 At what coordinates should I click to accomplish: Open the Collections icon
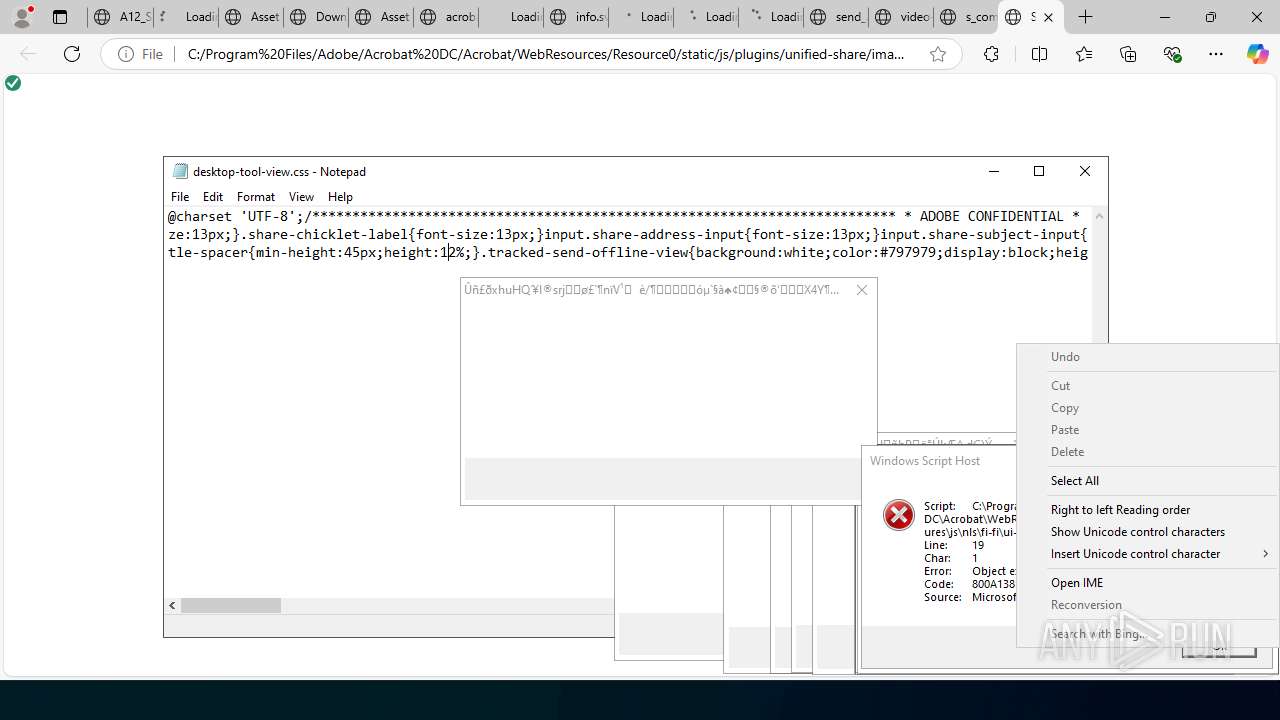coord(1128,54)
